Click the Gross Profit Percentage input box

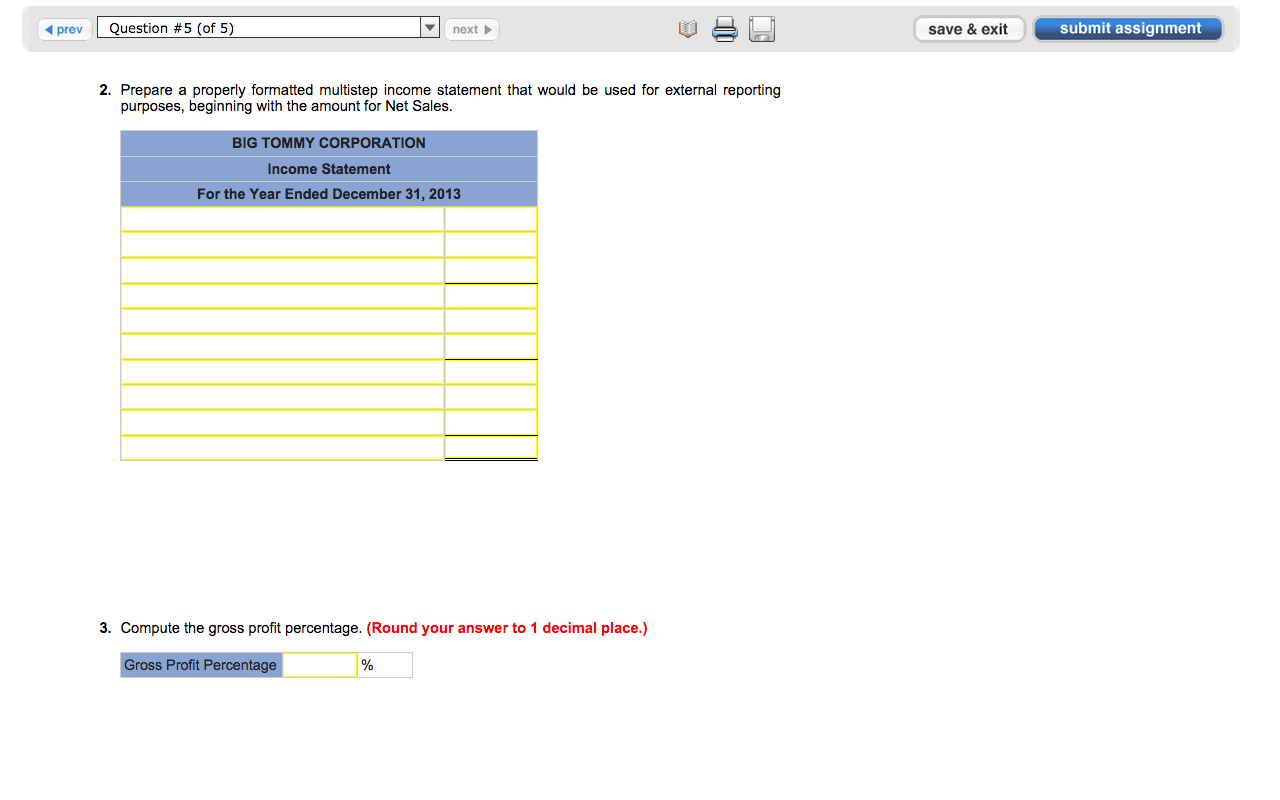point(320,665)
